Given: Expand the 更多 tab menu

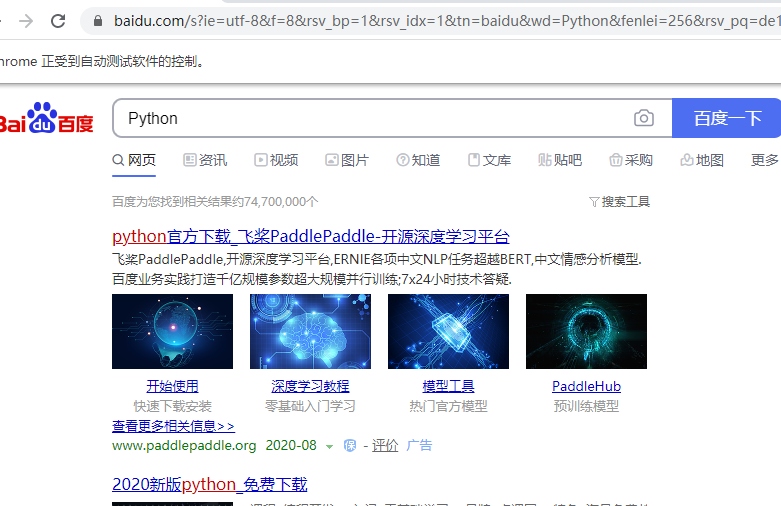Looking at the screenshot, I should 765,160.
